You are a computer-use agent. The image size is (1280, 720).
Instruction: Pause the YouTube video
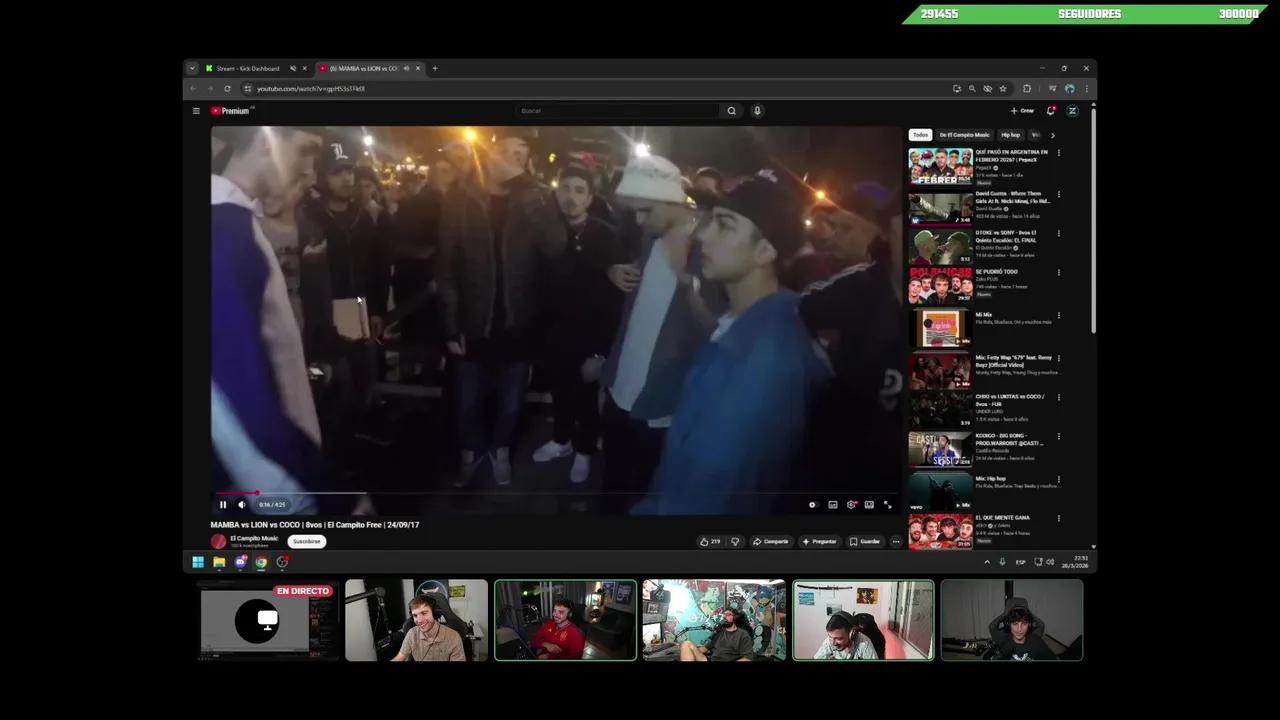coord(223,505)
